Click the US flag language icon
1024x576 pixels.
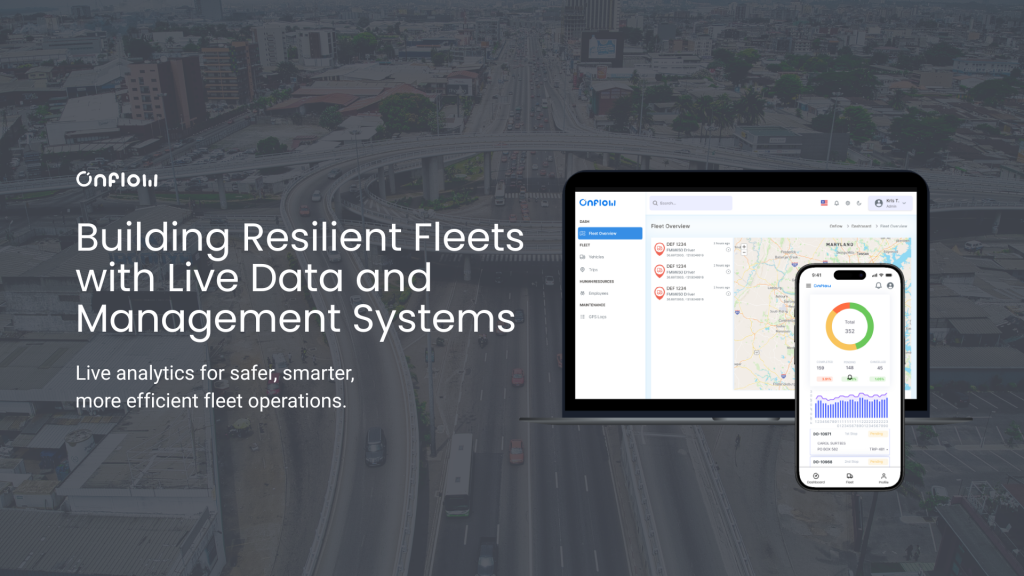(x=824, y=203)
